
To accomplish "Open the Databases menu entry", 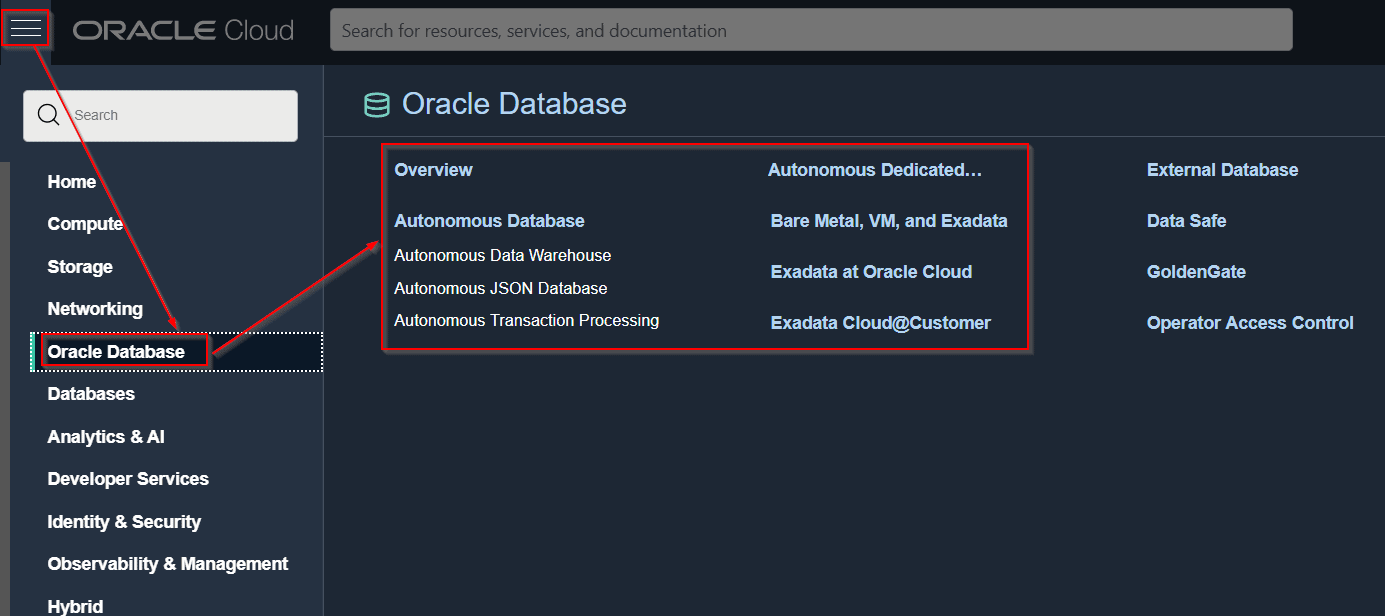I will [x=91, y=394].
